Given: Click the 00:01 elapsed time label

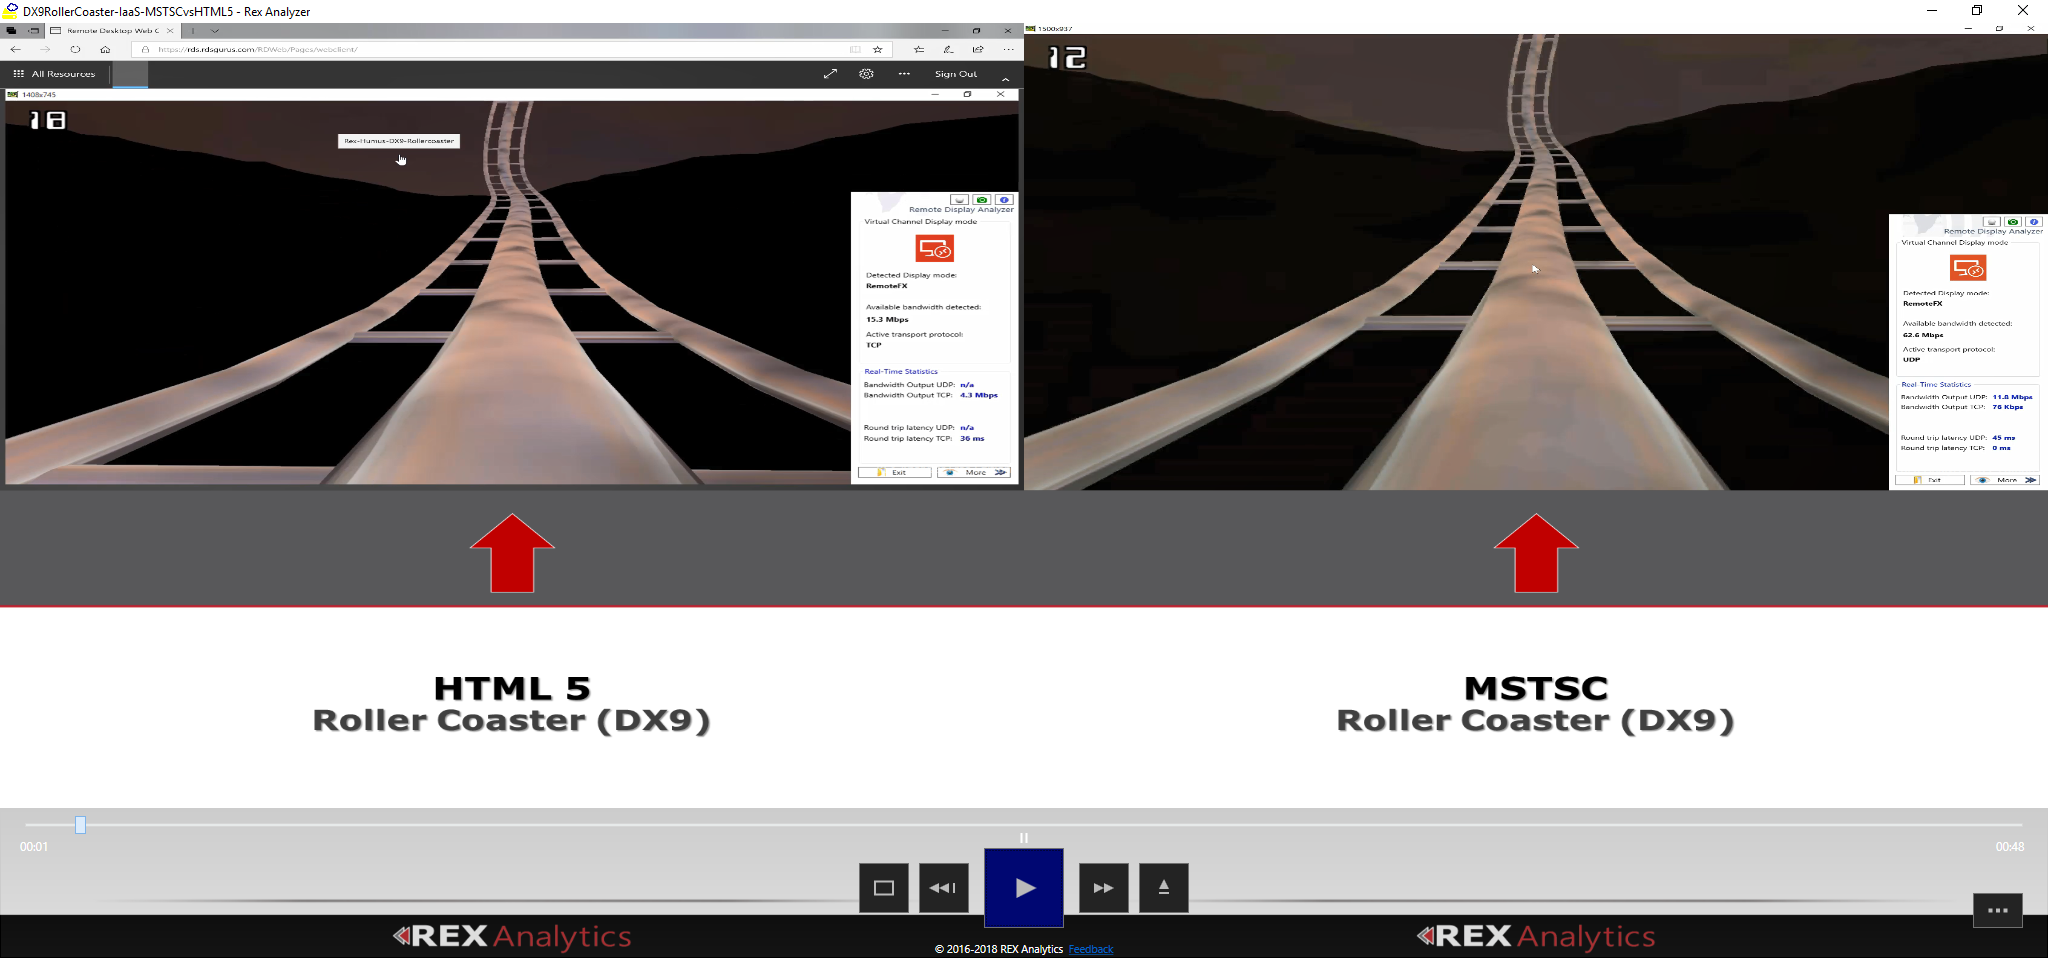Looking at the screenshot, I should click(34, 847).
